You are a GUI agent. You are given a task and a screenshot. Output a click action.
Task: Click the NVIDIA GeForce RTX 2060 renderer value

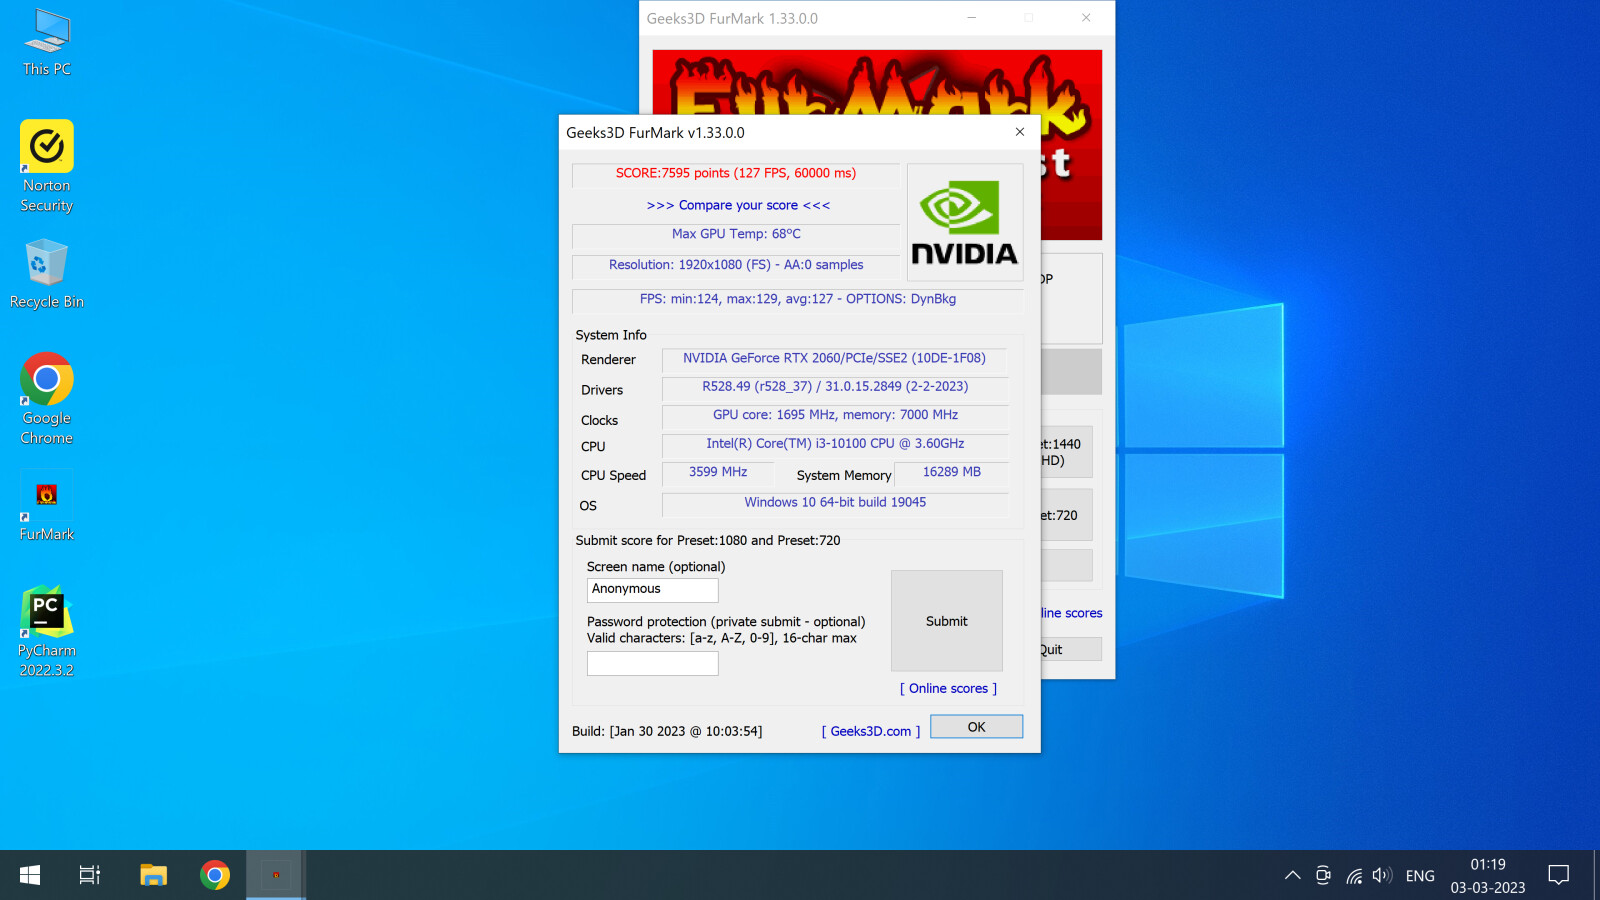[834, 358]
